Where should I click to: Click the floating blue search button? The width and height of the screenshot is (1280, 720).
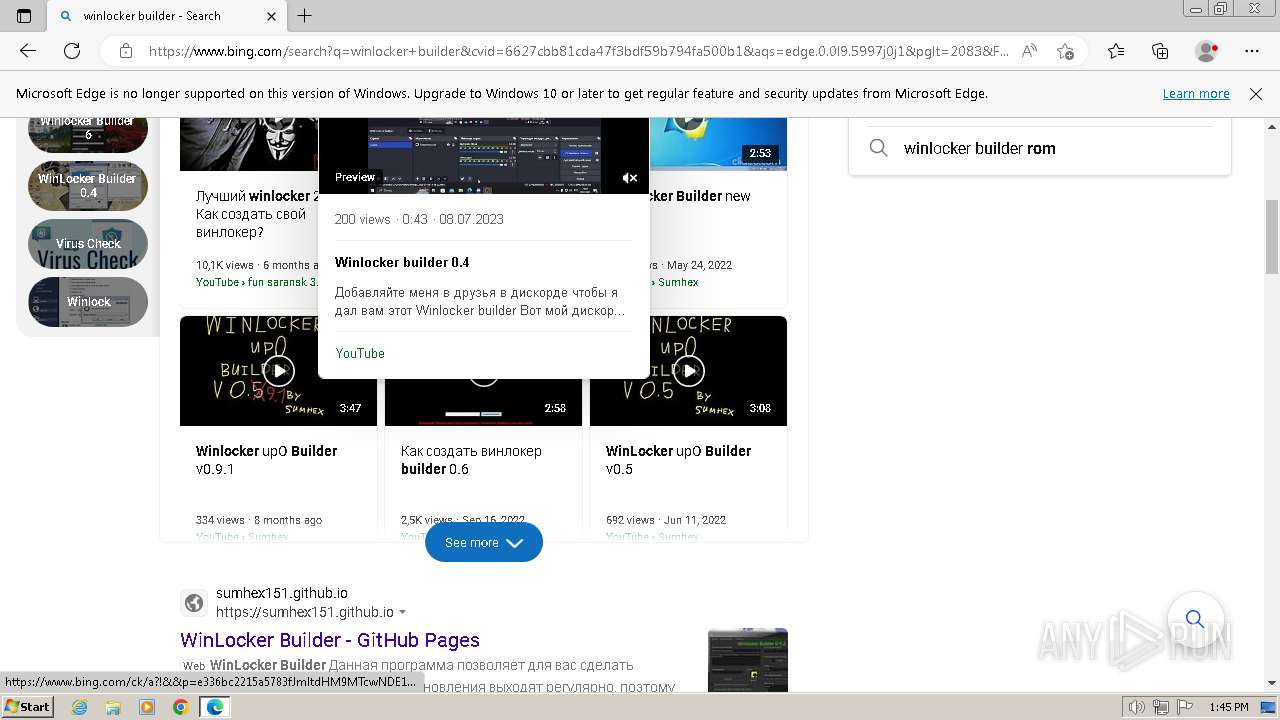pos(1195,619)
